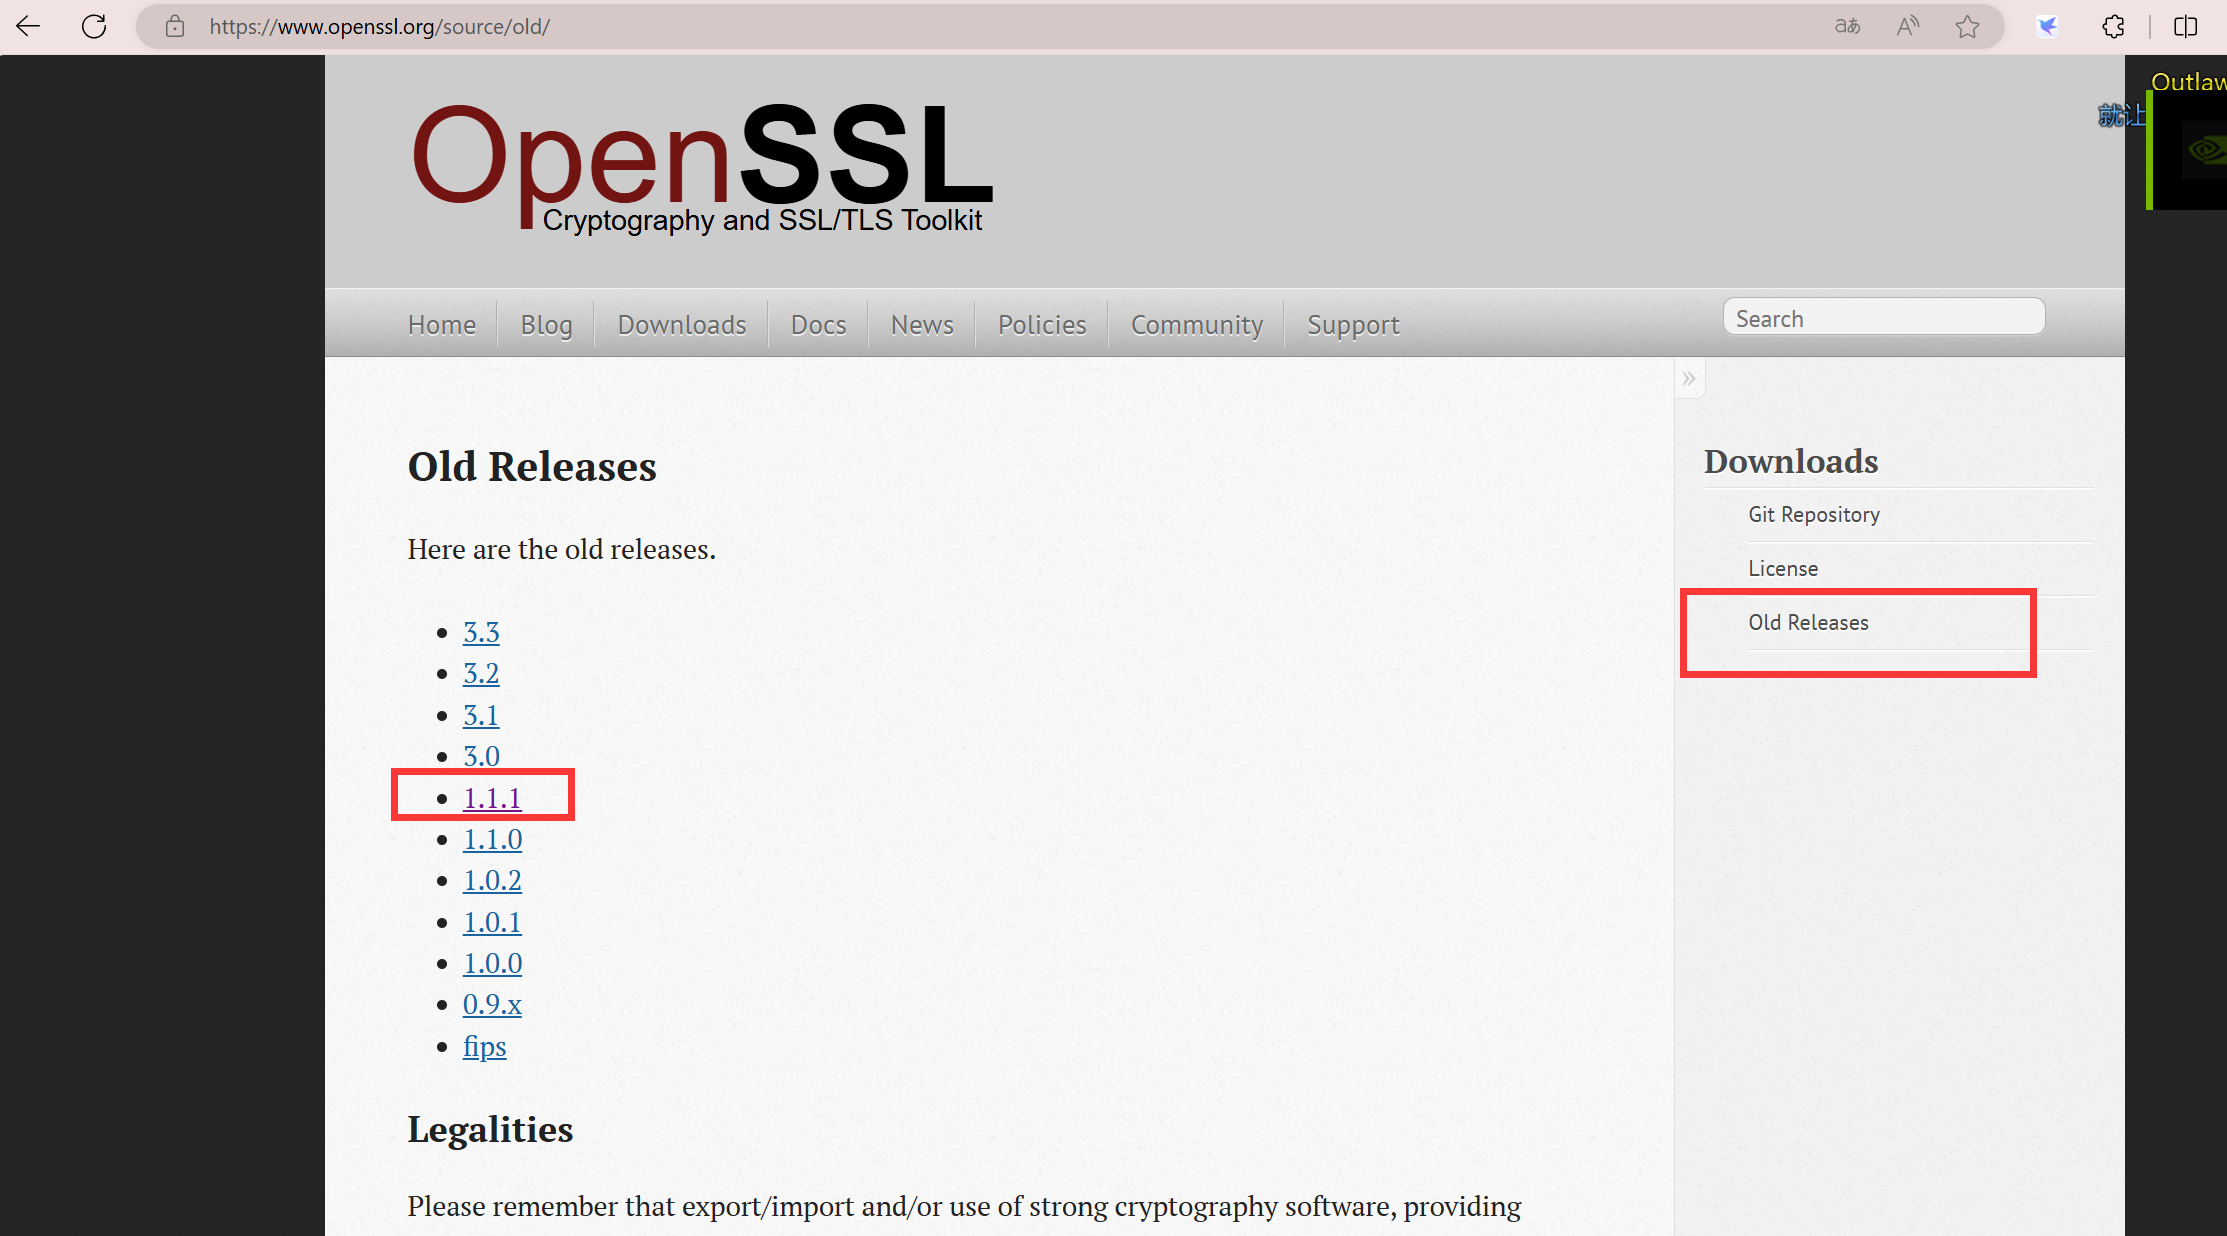Viewport: 2227px width, 1236px height.
Task: Enable split screen view
Action: pos(2186,27)
